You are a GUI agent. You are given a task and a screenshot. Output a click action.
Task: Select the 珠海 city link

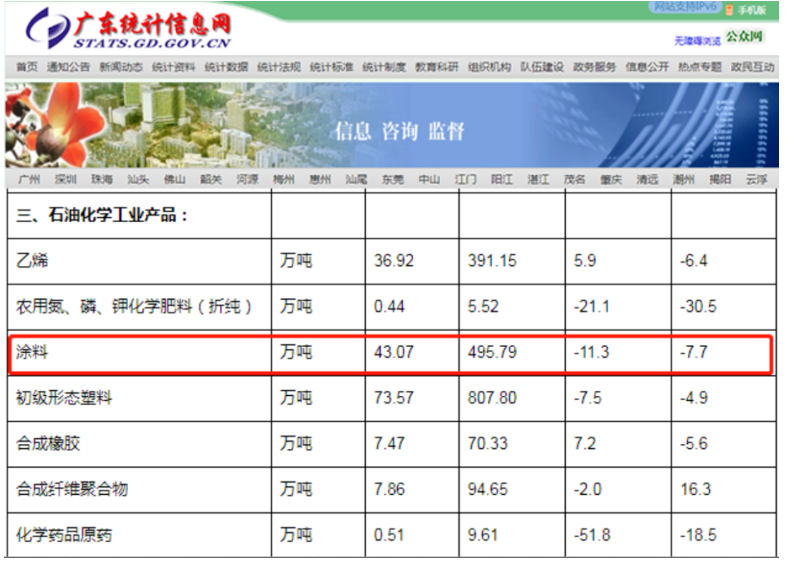click(102, 180)
